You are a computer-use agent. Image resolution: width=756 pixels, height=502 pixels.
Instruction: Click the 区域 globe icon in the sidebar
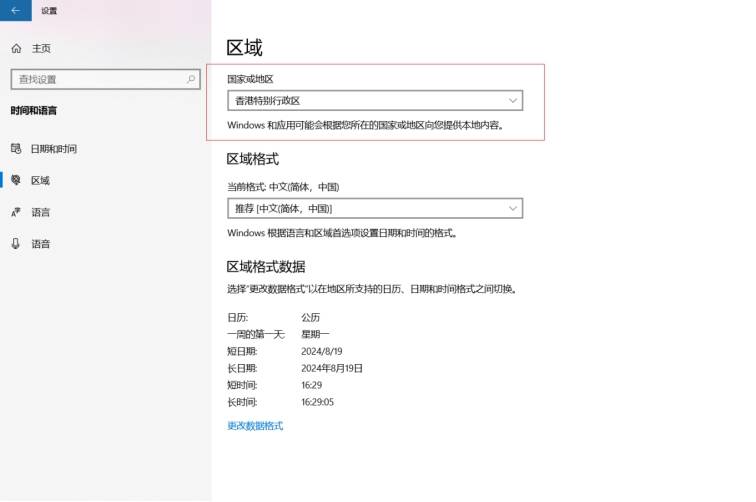(x=15, y=180)
